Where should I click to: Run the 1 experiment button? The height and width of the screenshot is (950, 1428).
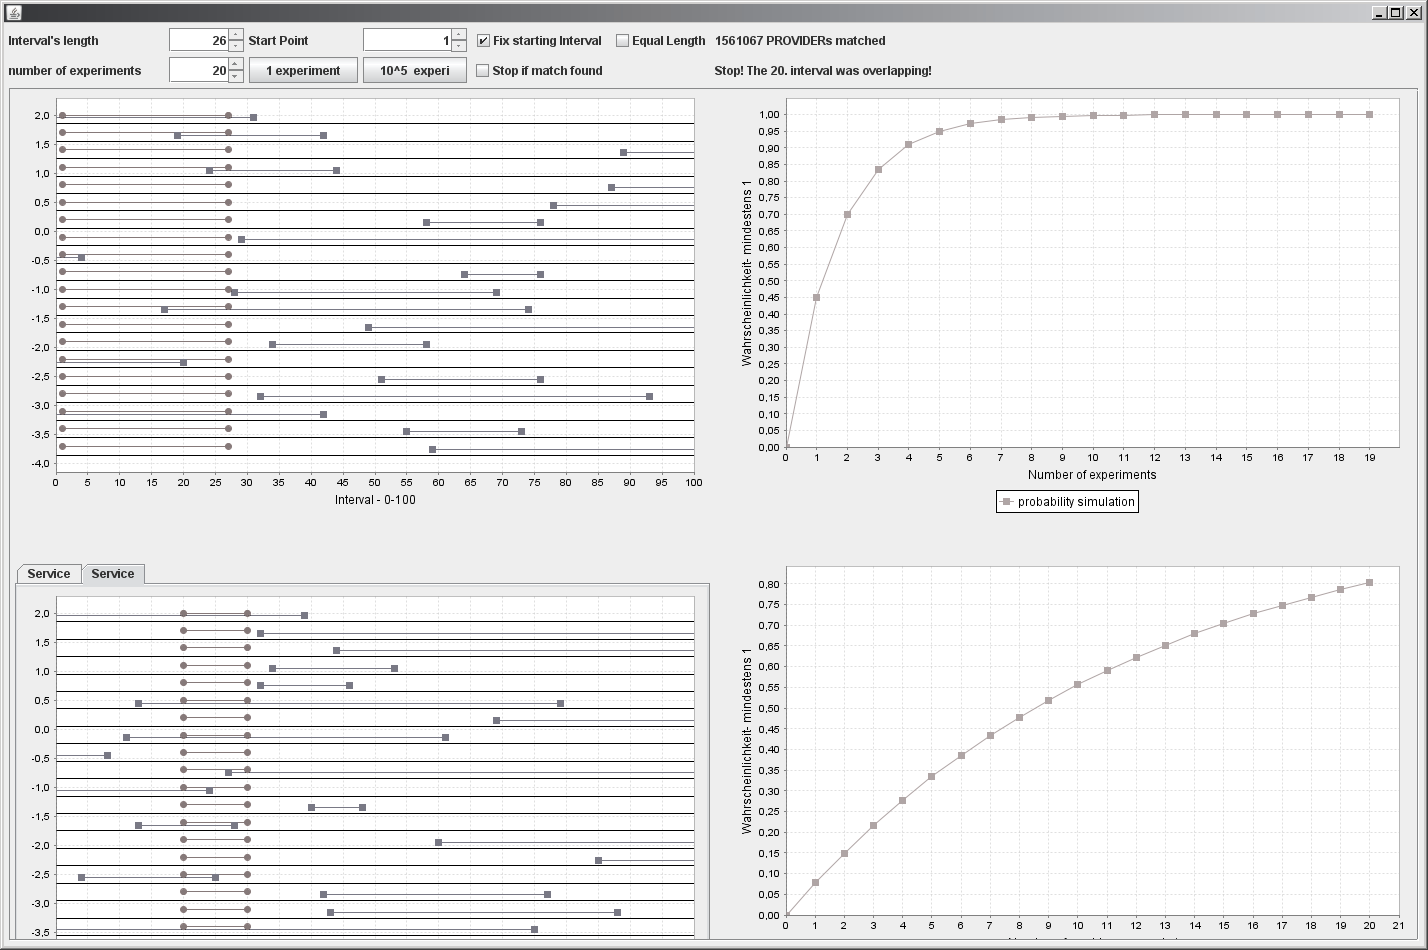coord(303,71)
